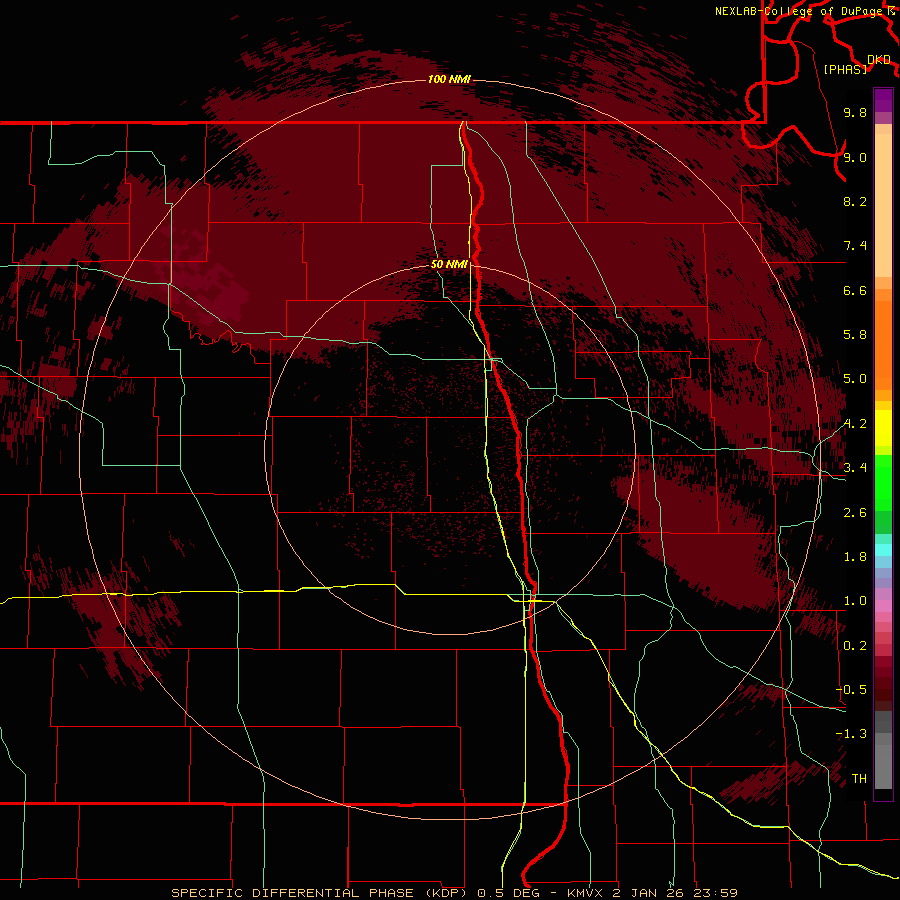900x900 pixels.
Task: Click the "[PHAS]" units label
Action: coord(845,69)
